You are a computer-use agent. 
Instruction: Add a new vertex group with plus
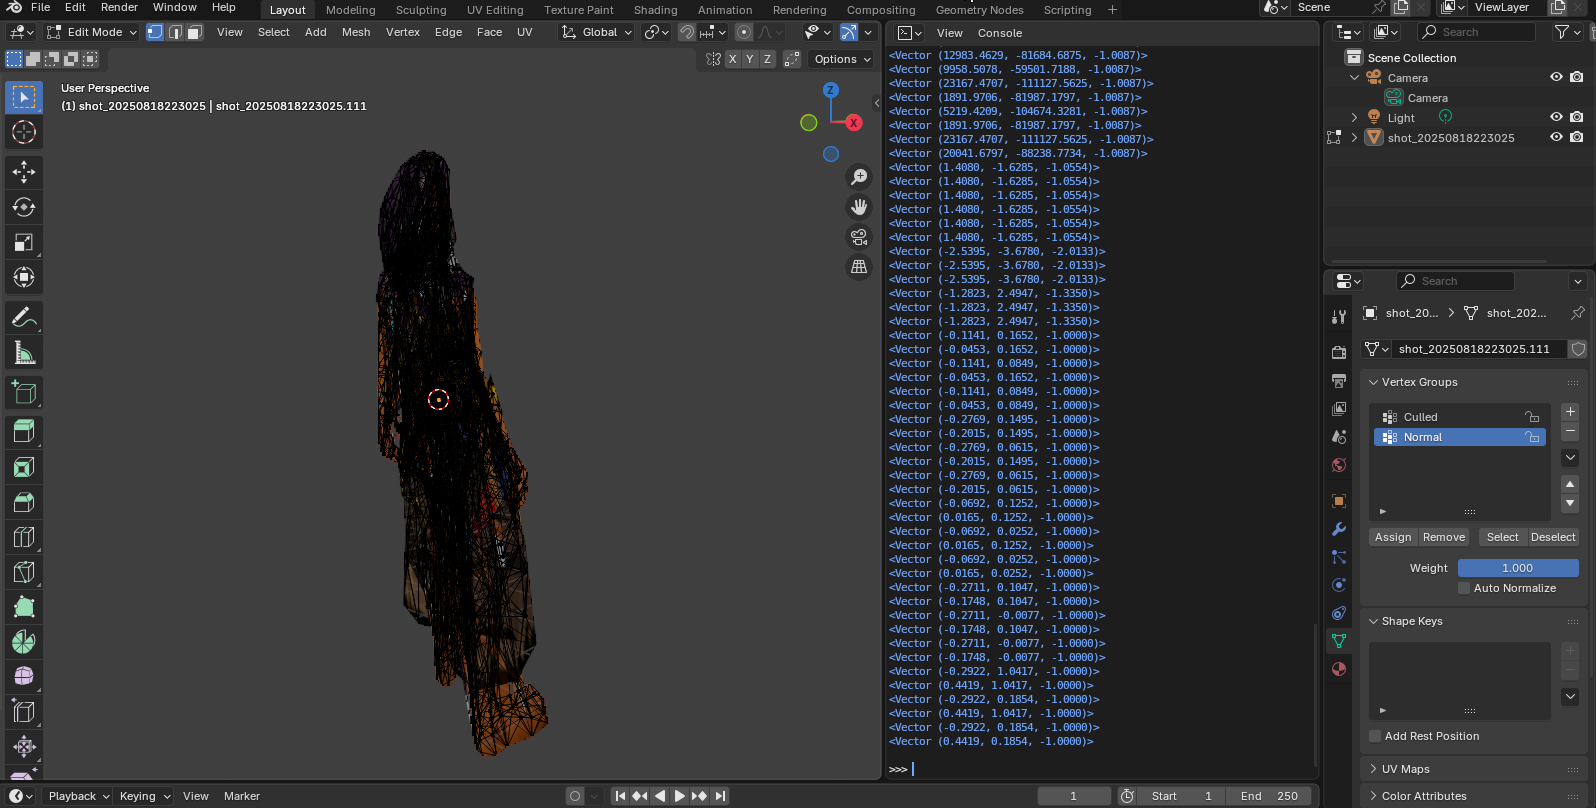[x=1570, y=412]
